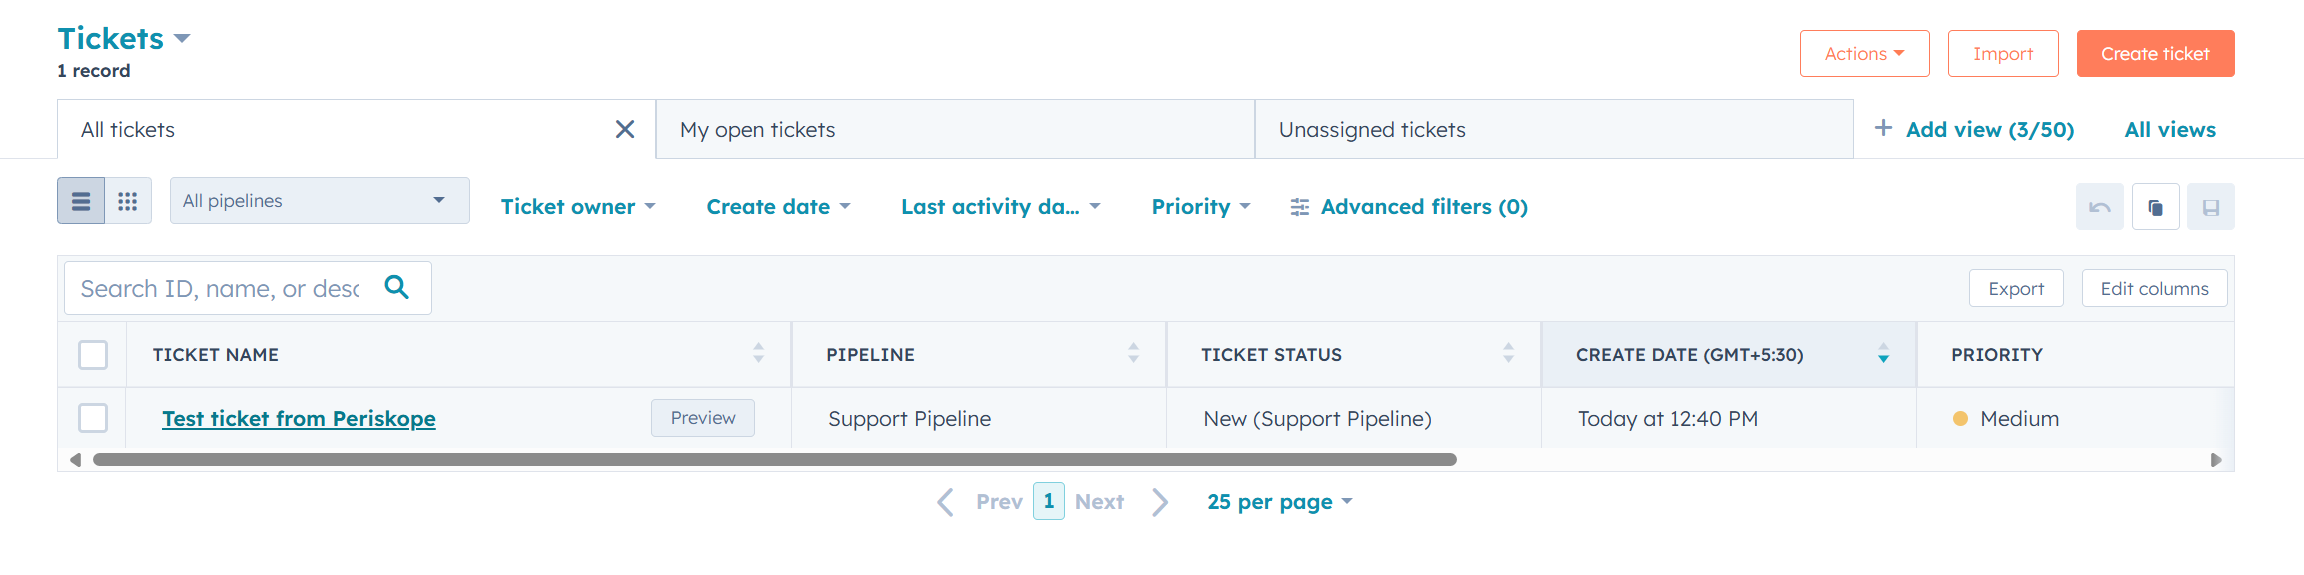
Task: Click the search magnifier icon
Action: tap(397, 287)
